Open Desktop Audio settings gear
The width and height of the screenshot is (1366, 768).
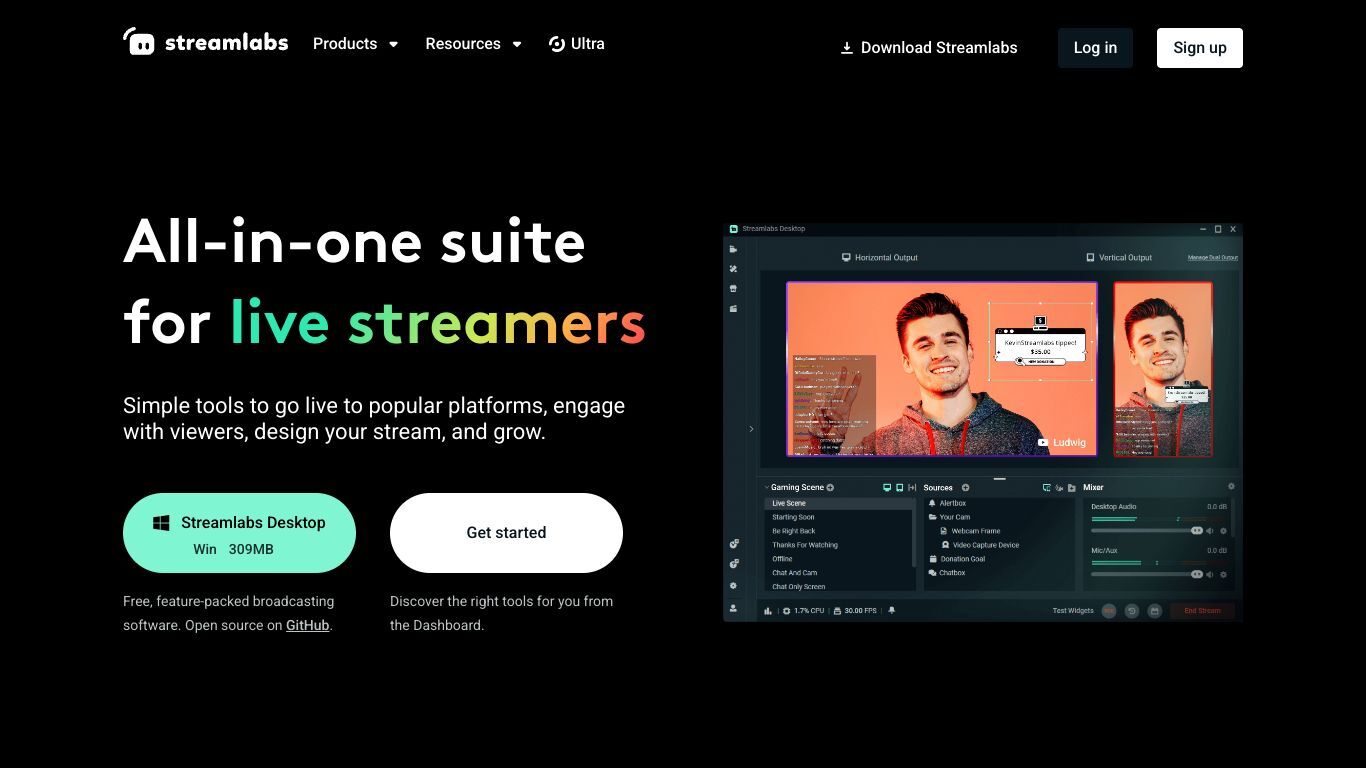[x=1223, y=531]
